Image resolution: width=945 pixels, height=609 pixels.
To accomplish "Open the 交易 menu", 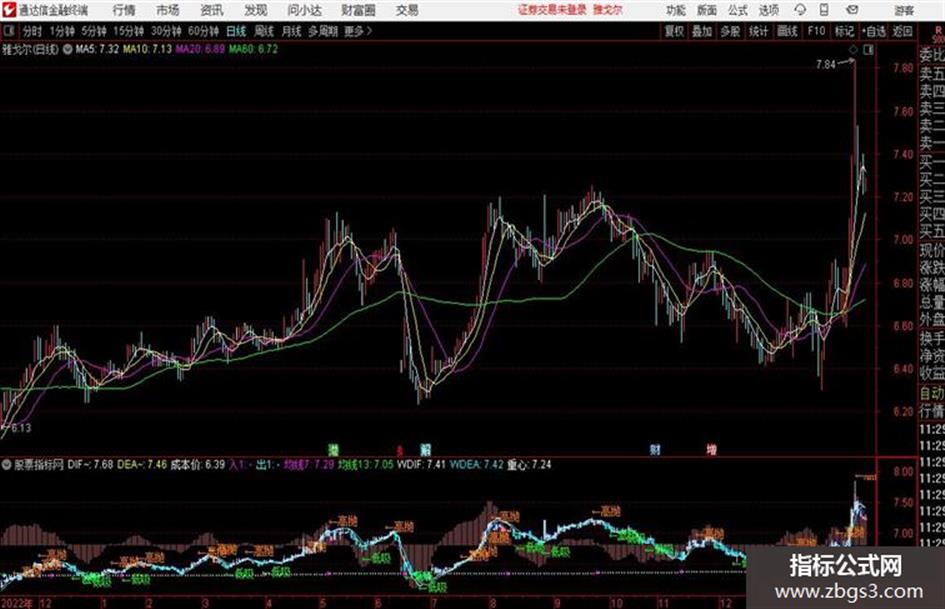I will click(407, 10).
